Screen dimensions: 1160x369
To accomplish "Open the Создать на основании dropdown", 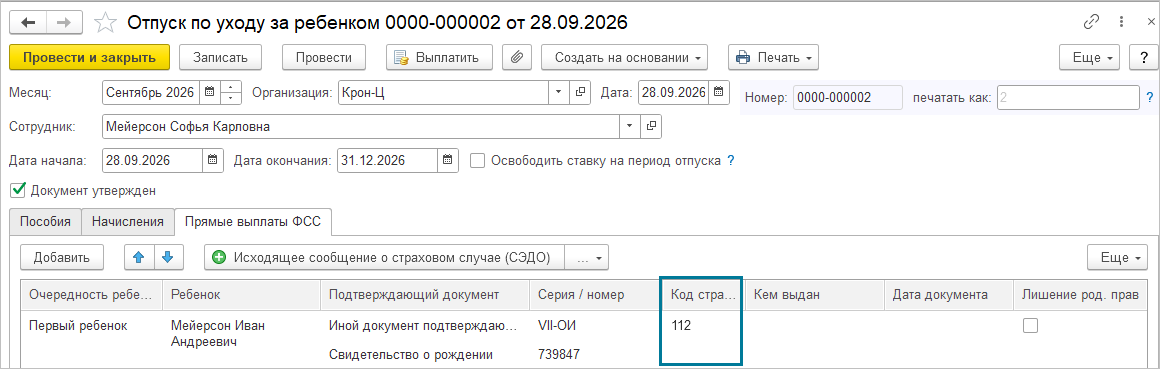I will pyautogui.click(x=624, y=57).
